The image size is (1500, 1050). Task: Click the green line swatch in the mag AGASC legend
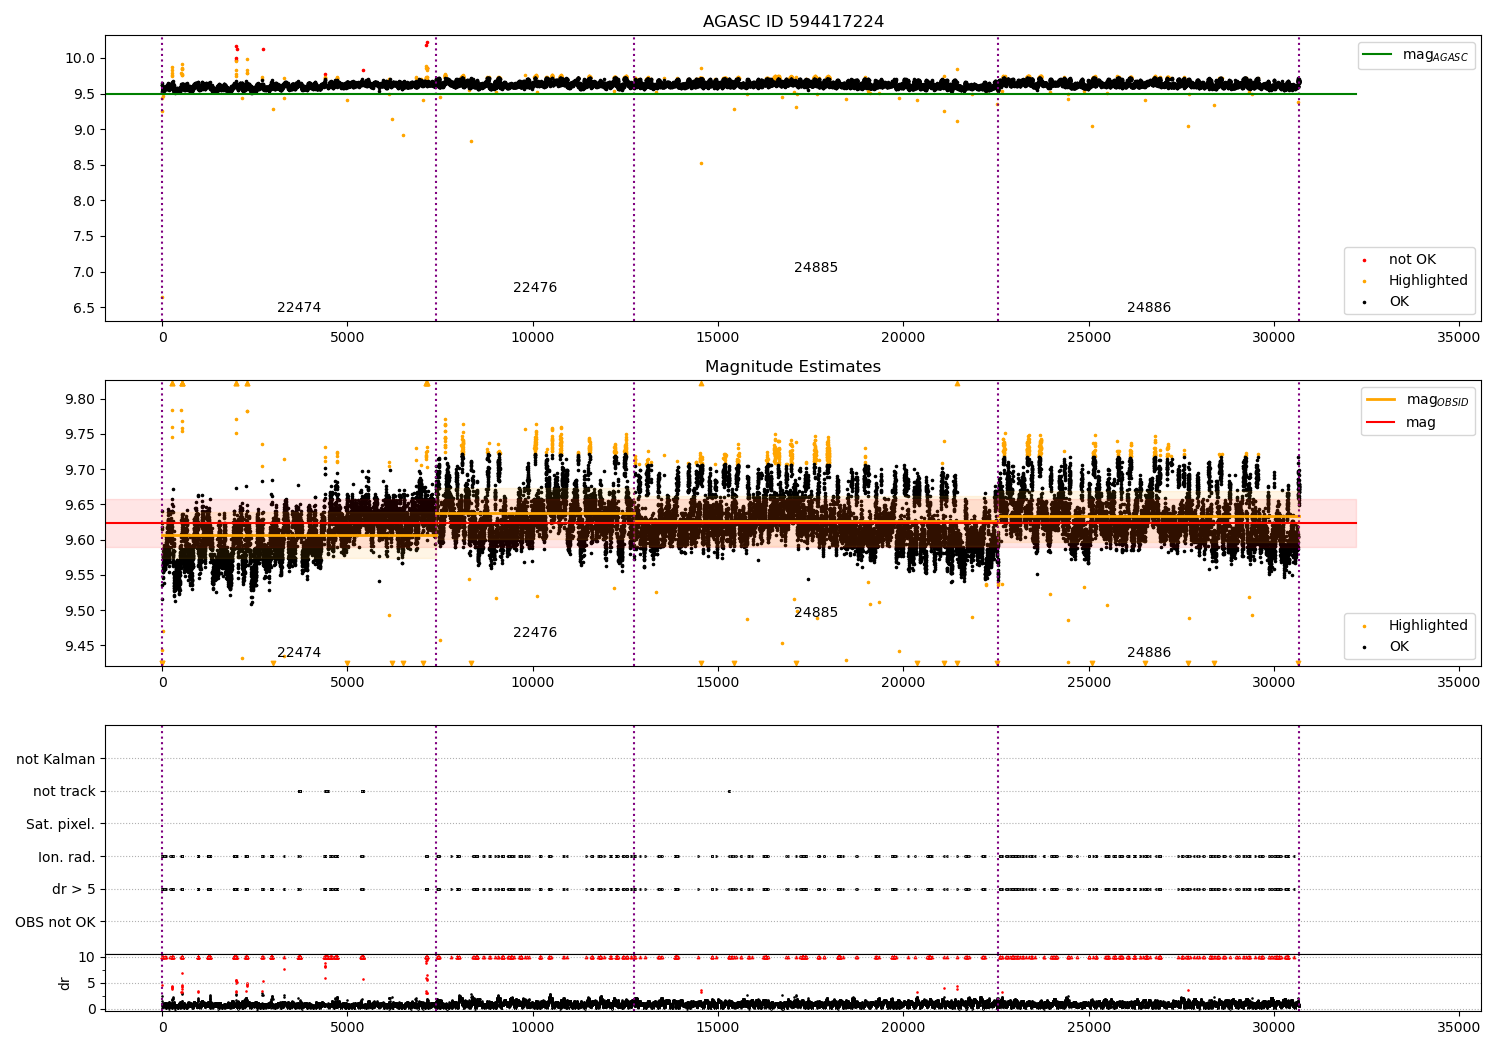pos(1379,55)
